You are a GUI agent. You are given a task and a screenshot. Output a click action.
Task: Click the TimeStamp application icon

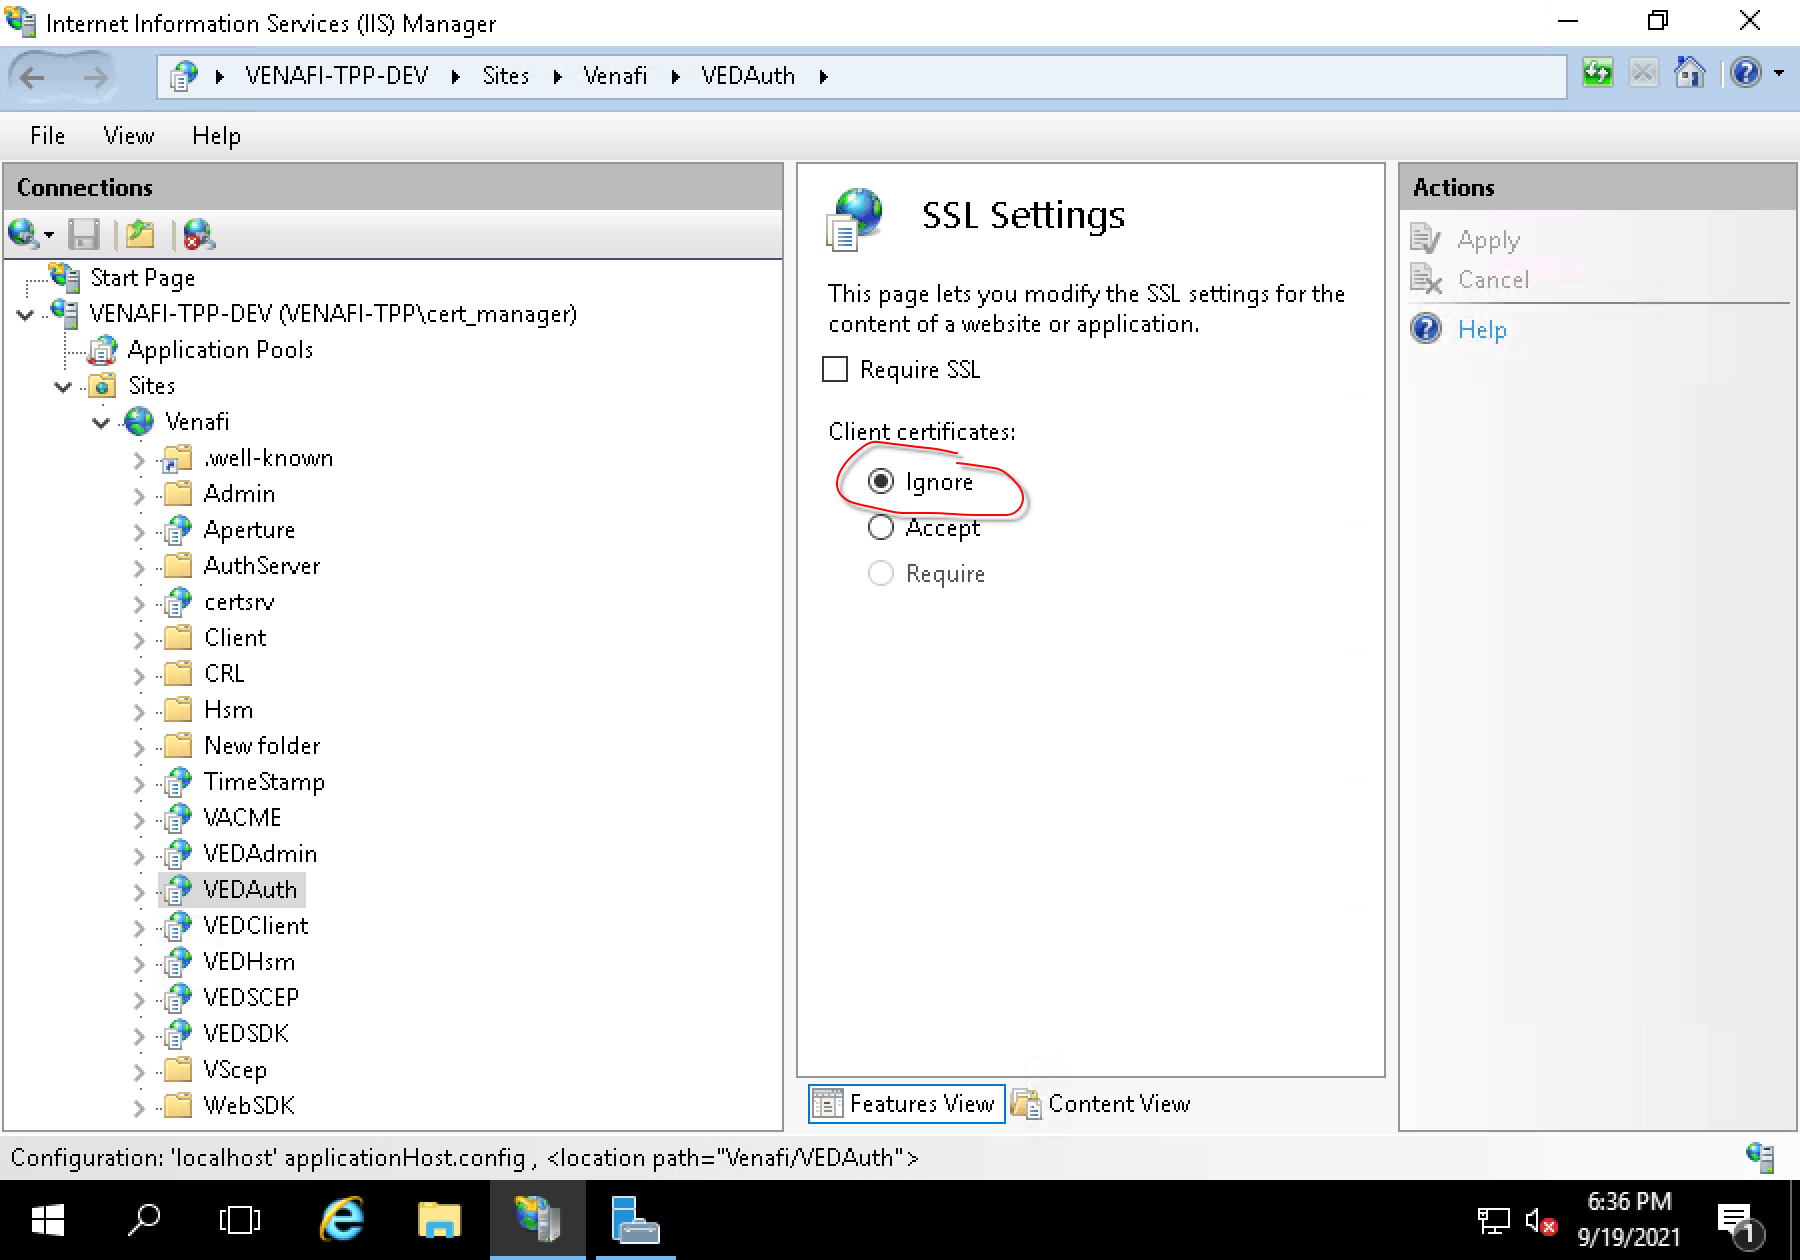(x=178, y=781)
